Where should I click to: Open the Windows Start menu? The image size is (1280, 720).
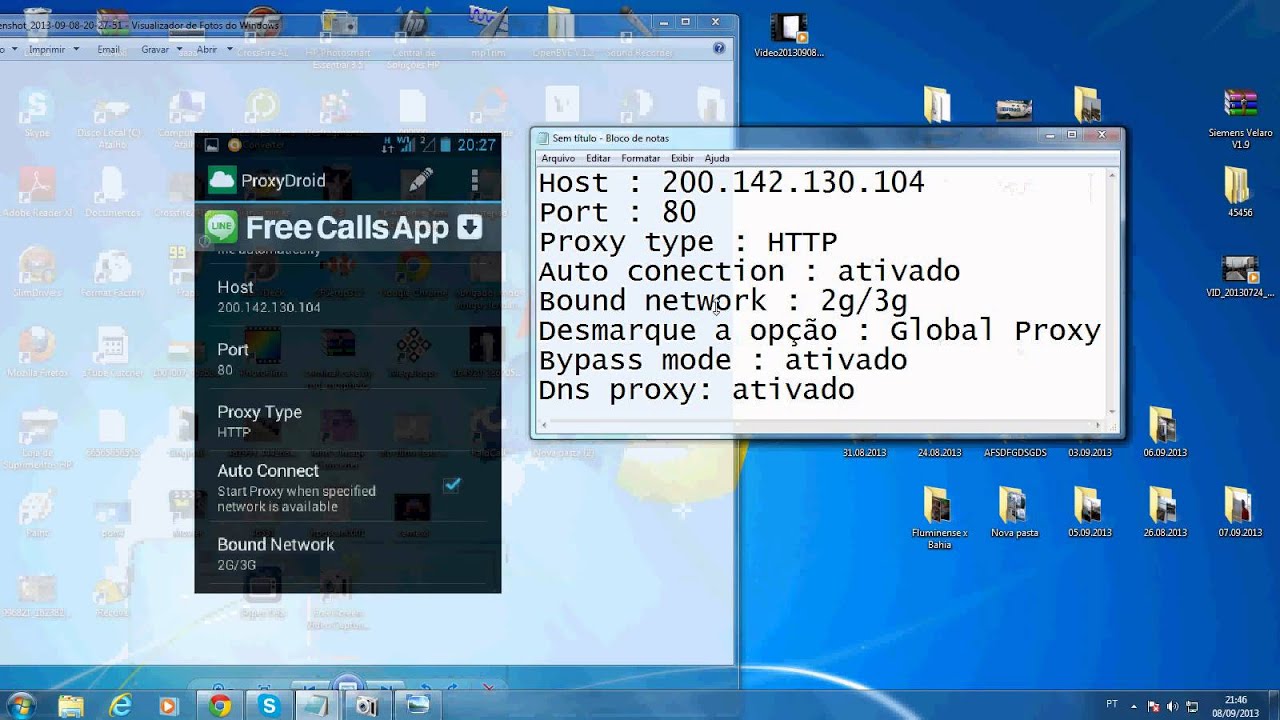click(x=19, y=704)
